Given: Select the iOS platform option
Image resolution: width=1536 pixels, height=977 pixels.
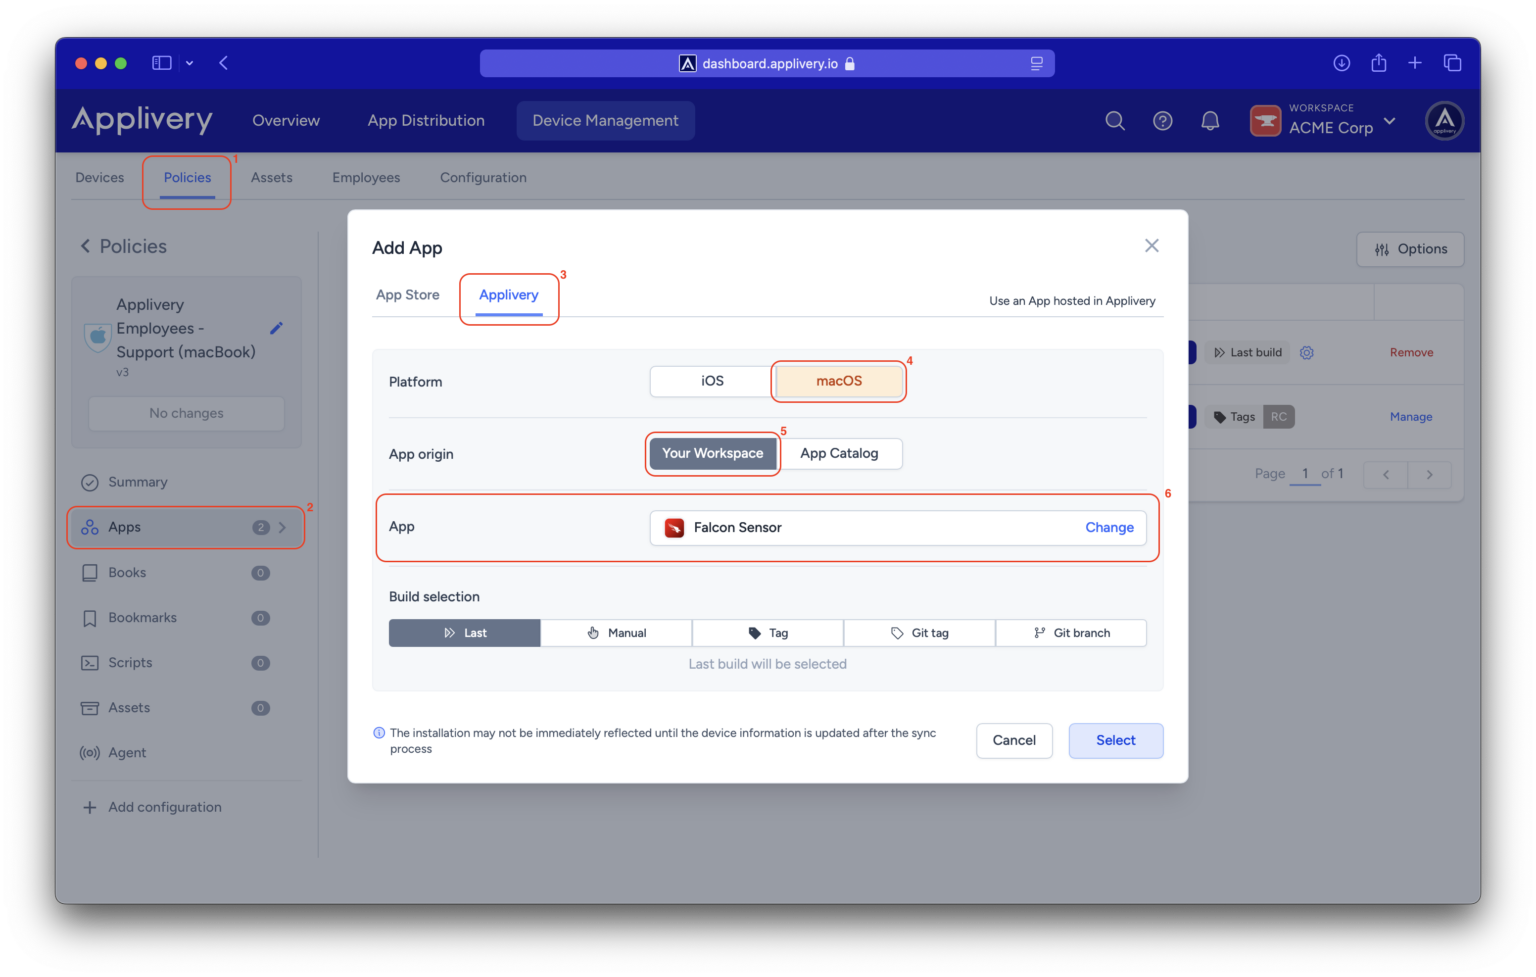Looking at the screenshot, I should click(710, 381).
